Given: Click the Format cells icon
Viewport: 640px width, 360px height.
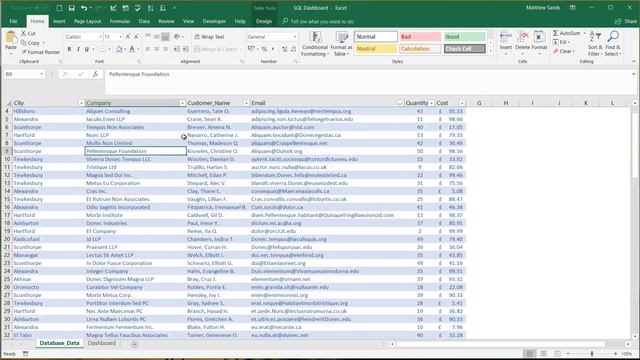Looking at the screenshot, I should [x=539, y=37].
